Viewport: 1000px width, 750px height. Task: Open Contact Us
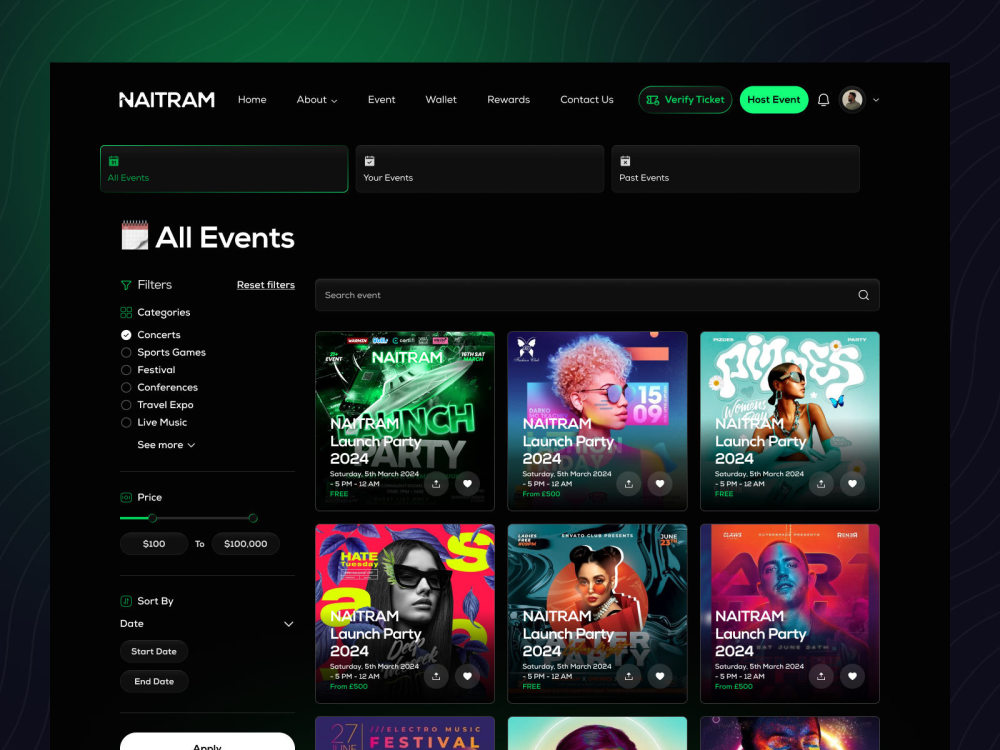587,99
